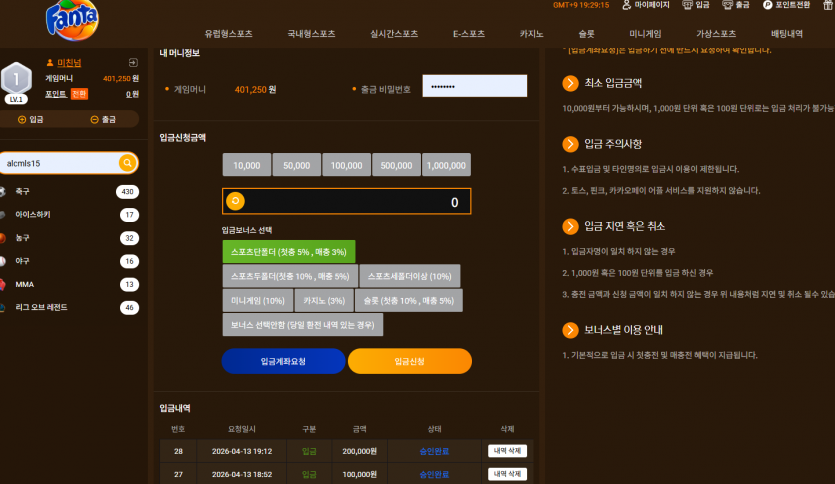Click the Fanta logo
The image size is (835, 484).
pyautogui.click(x=72, y=20)
